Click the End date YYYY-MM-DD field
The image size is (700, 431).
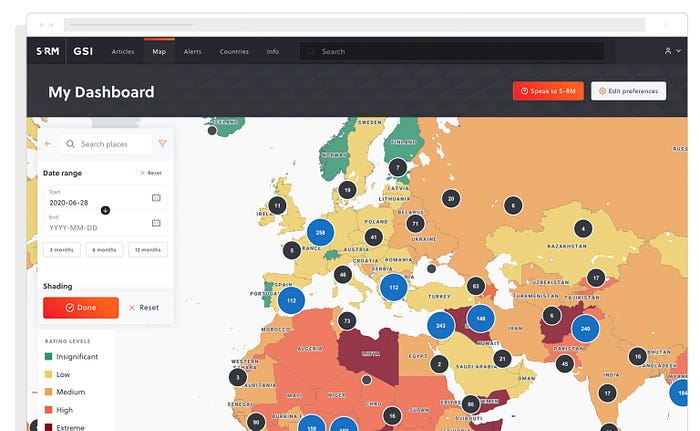[x=105, y=223]
